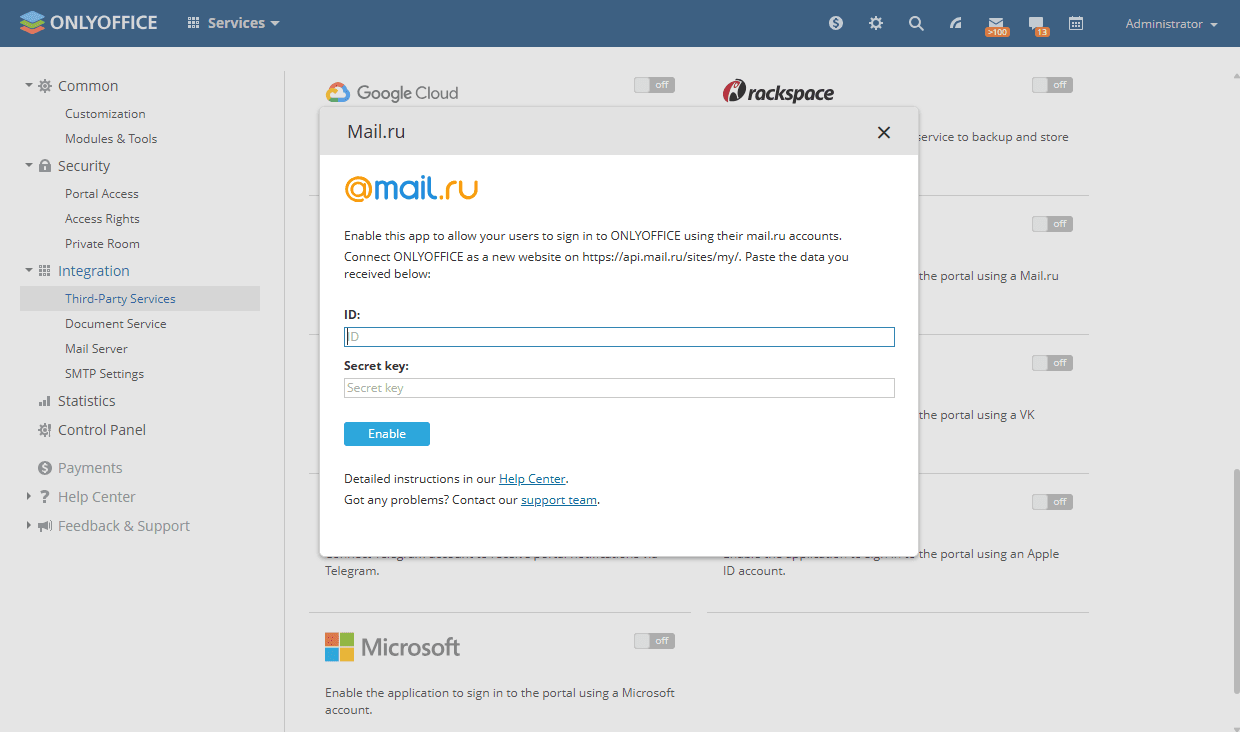Click the Control Panel gear icon
Screen dimensions: 1240x732
click(x=45, y=430)
